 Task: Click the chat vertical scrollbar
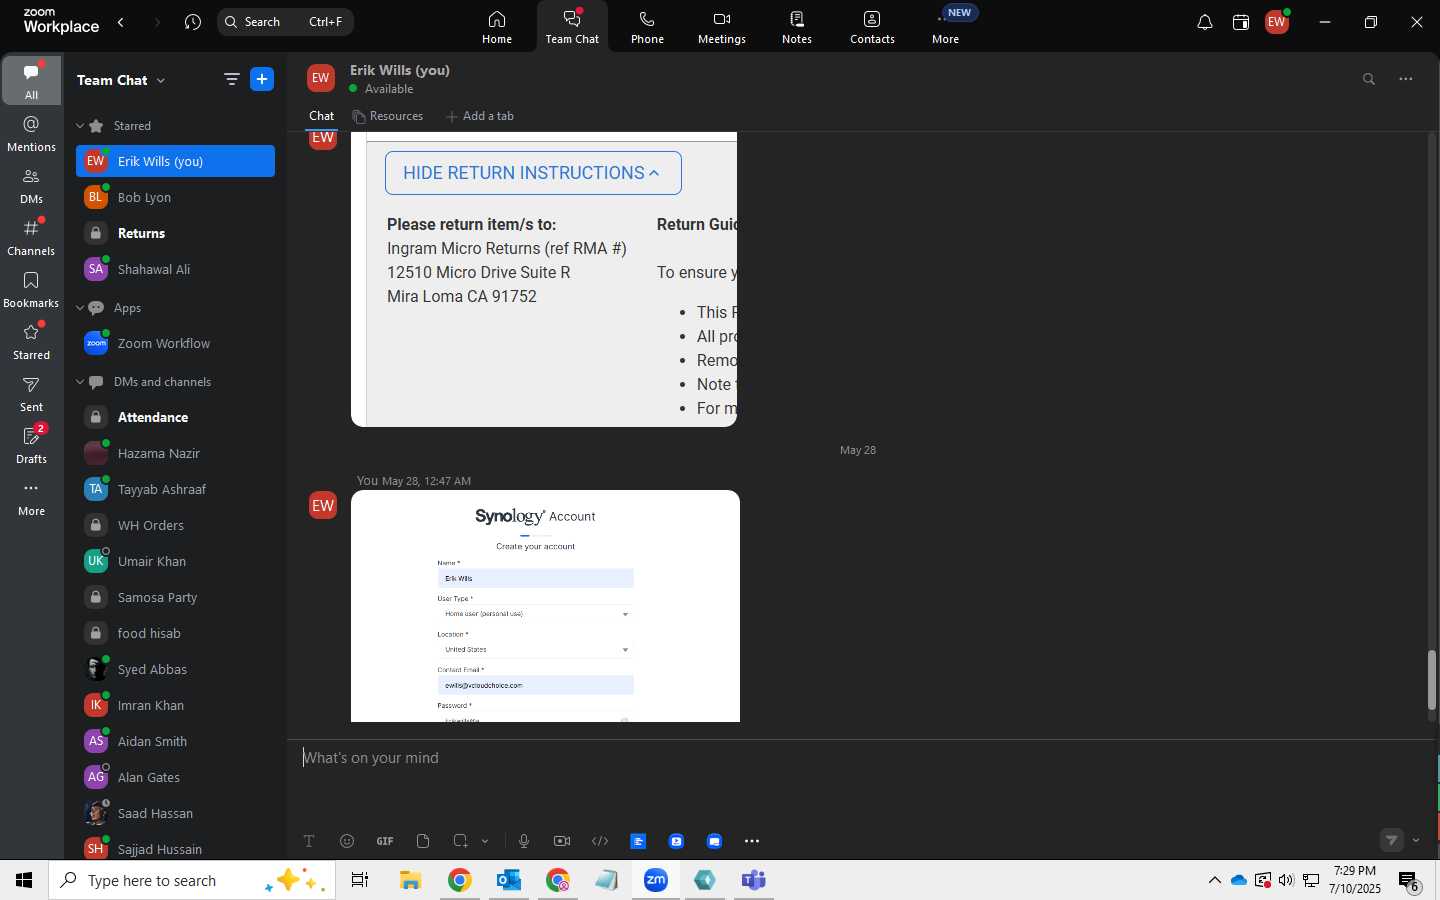[x=1432, y=680]
